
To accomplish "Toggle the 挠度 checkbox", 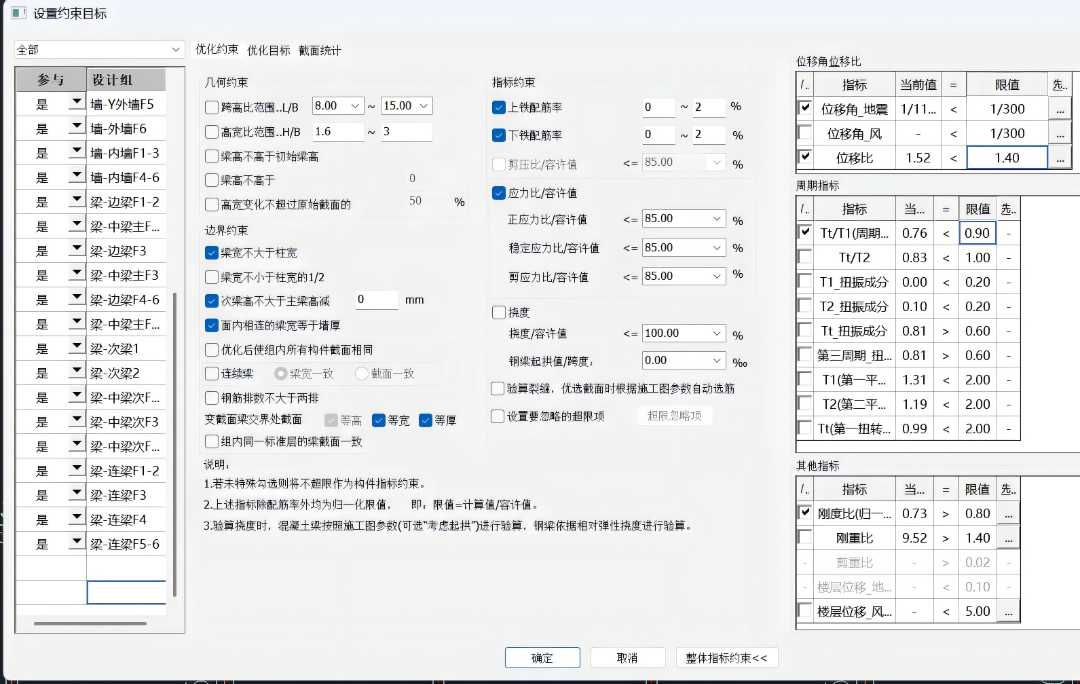I will (x=499, y=313).
